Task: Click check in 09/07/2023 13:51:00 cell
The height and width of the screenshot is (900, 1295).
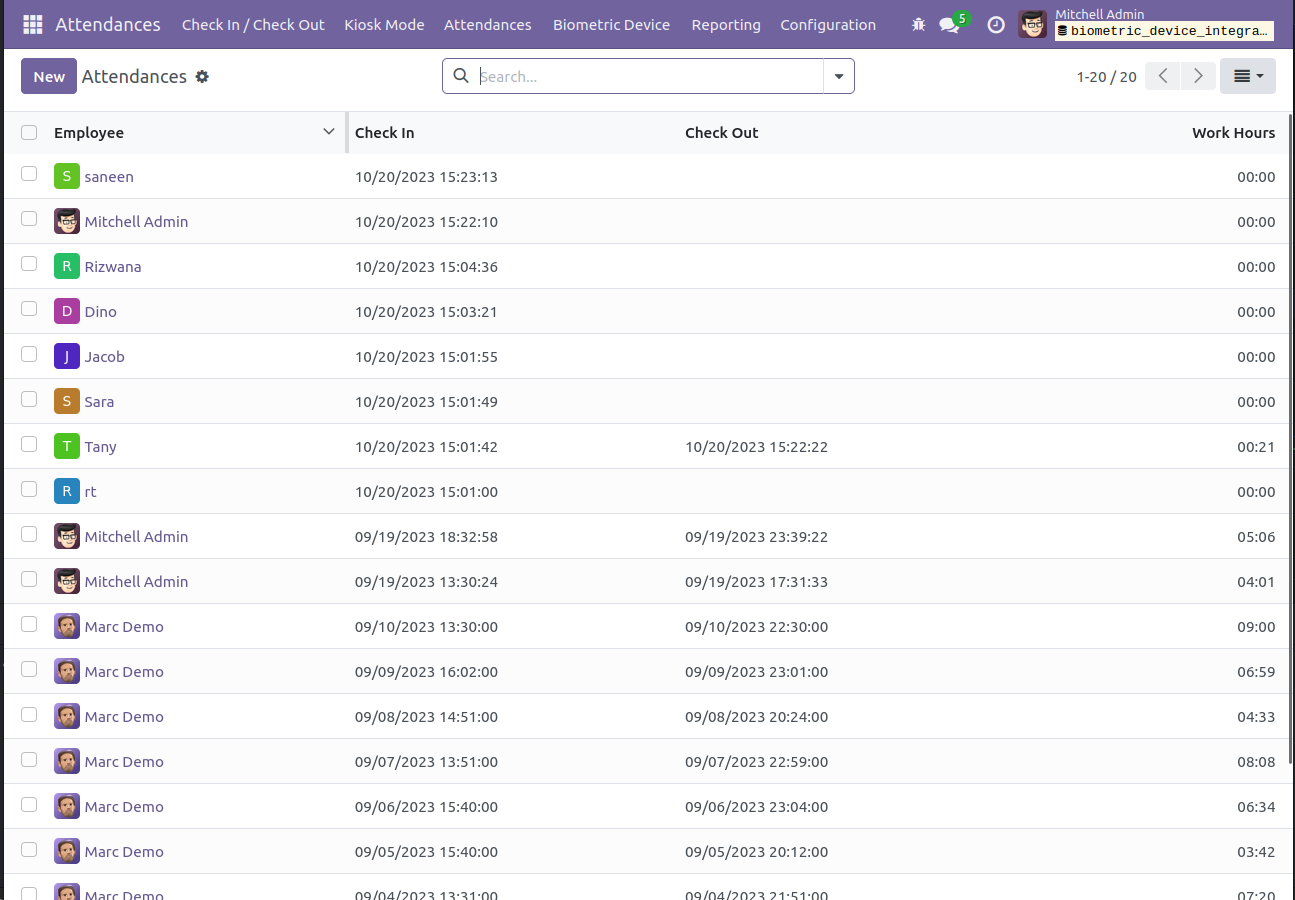Action: (426, 762)
